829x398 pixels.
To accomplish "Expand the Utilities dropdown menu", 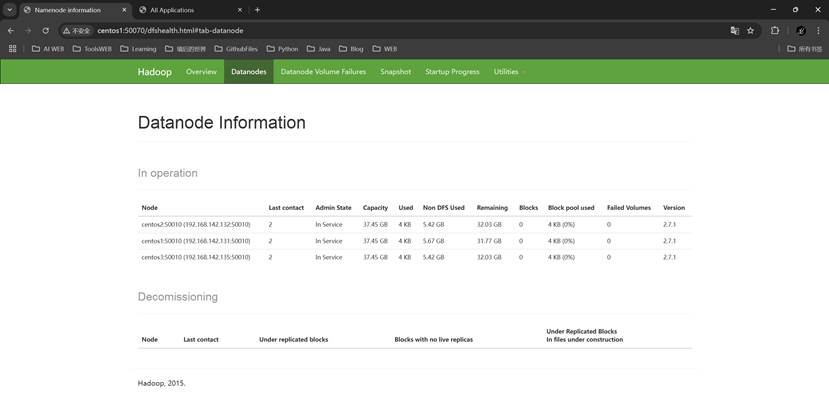I will 510,71.
